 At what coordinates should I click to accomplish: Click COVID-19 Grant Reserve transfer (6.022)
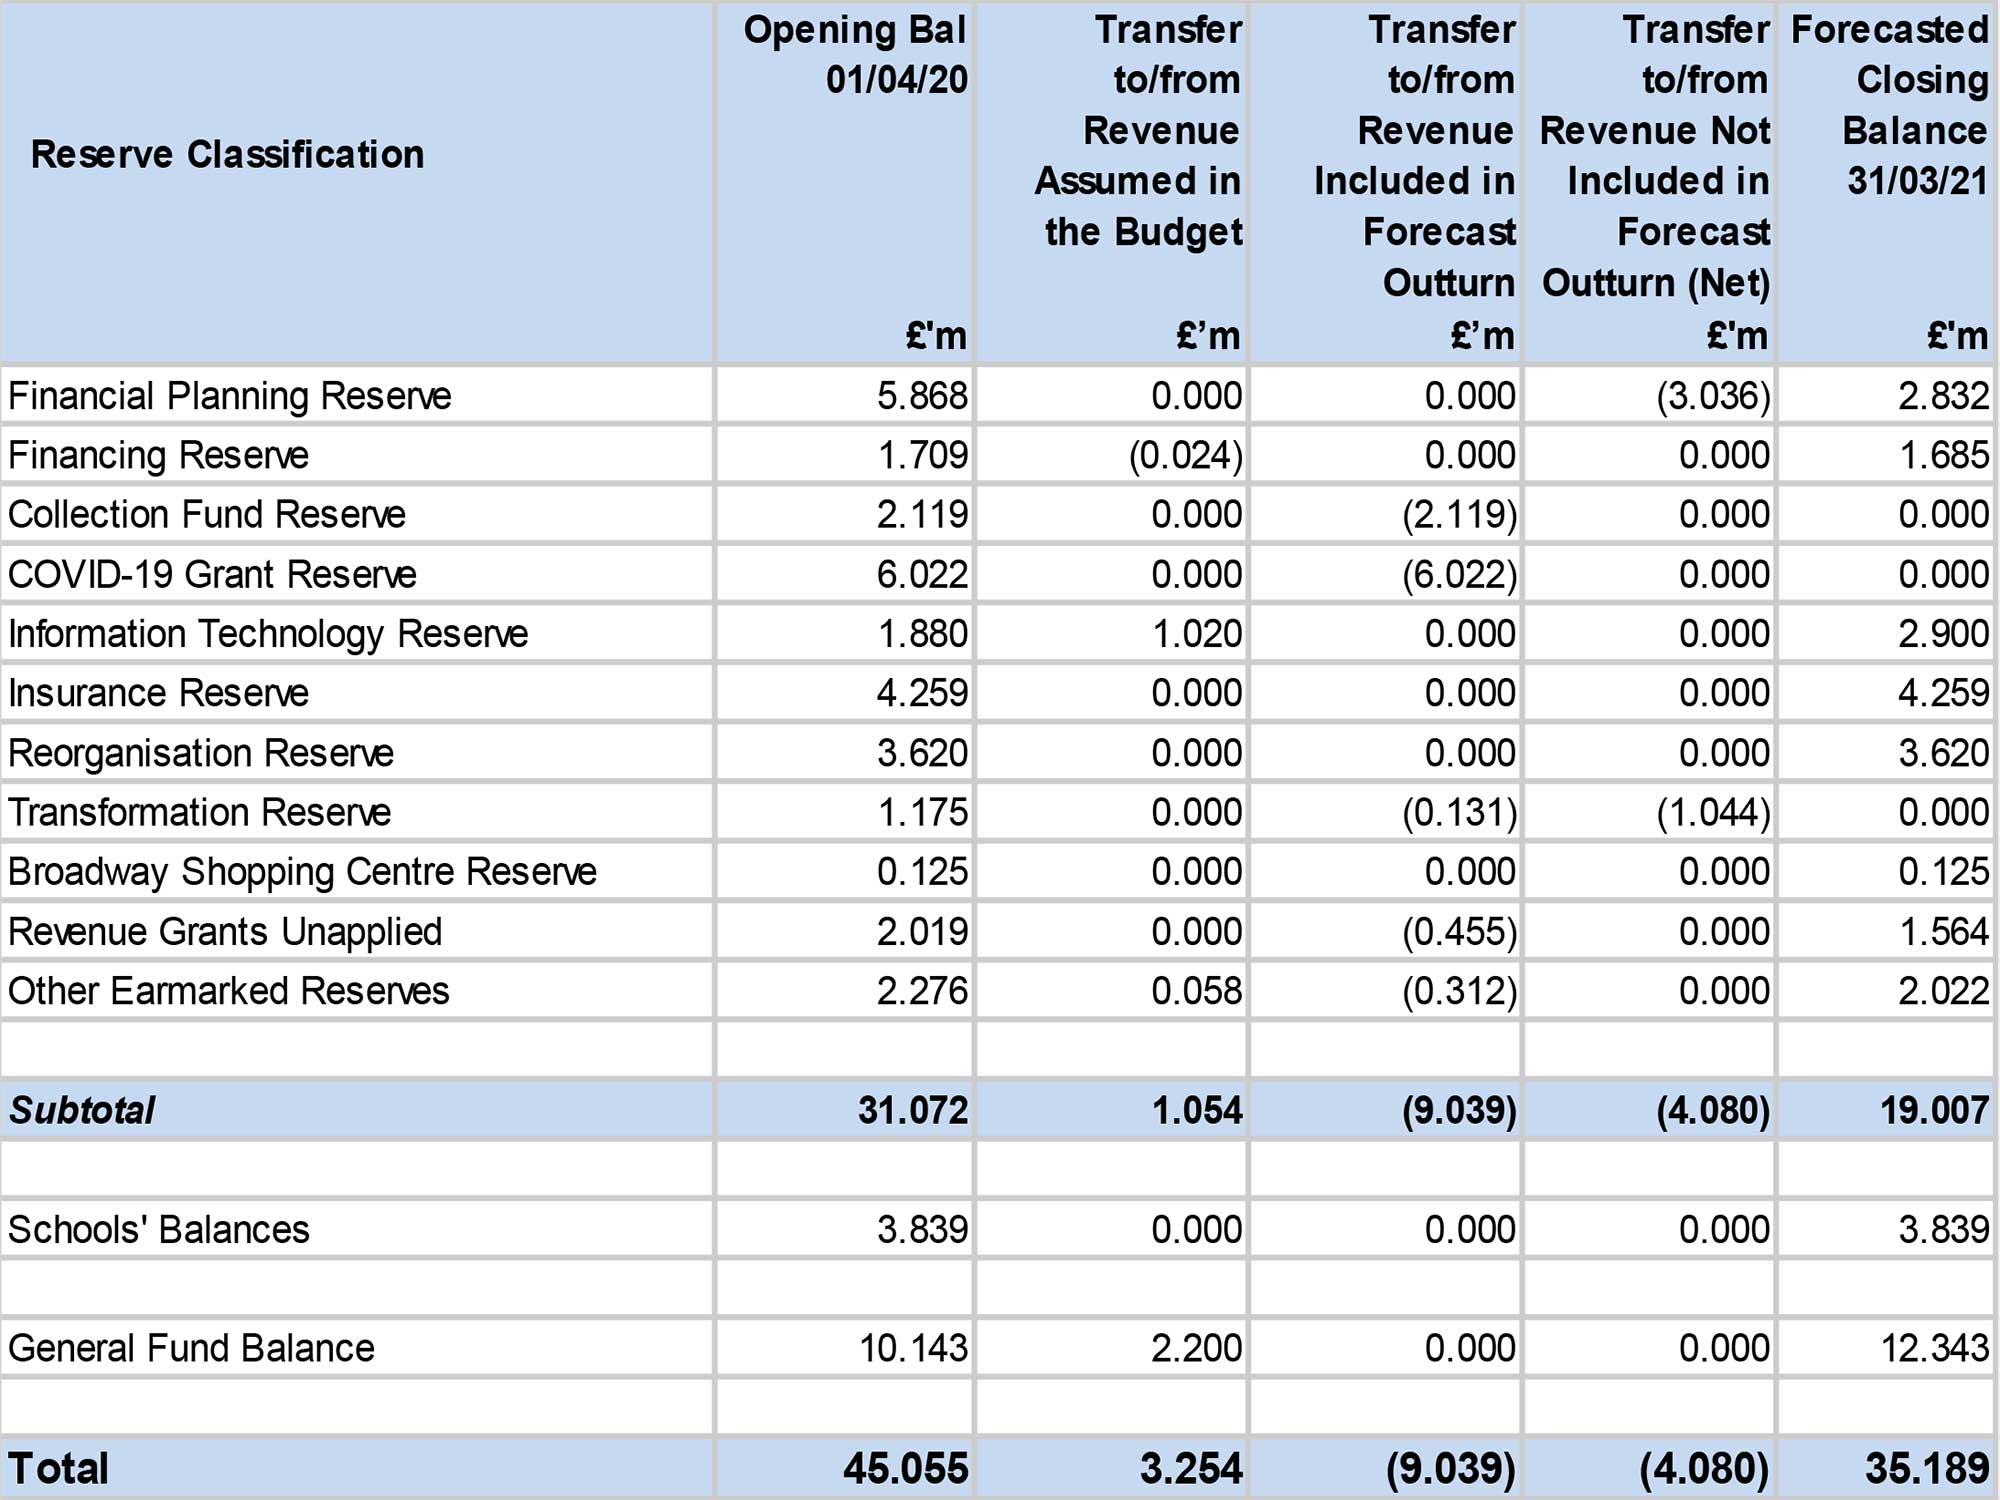(1459, 574)
